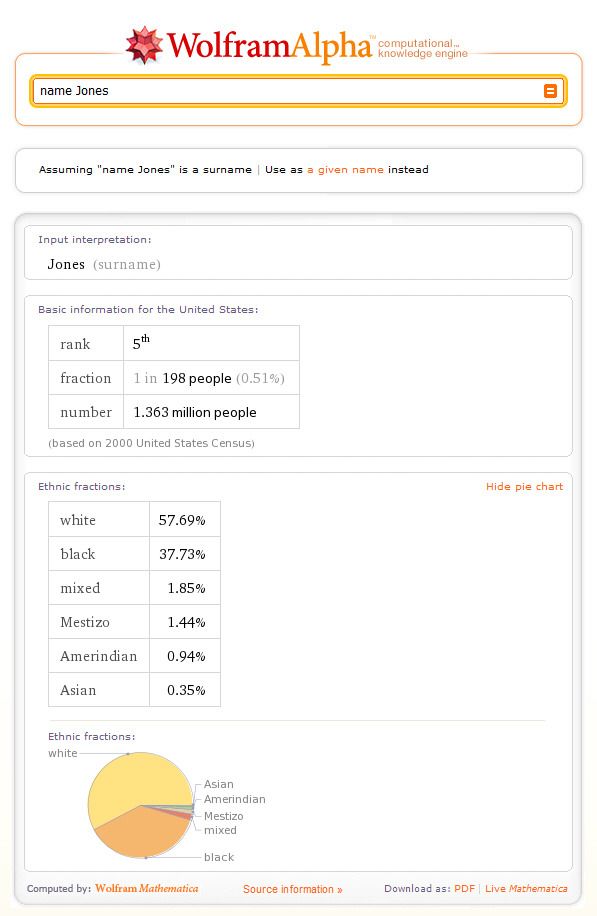This screenshot has width=597, height=916.
Task: Use Jones as a given name instead
Action: (x=345, y=169)
